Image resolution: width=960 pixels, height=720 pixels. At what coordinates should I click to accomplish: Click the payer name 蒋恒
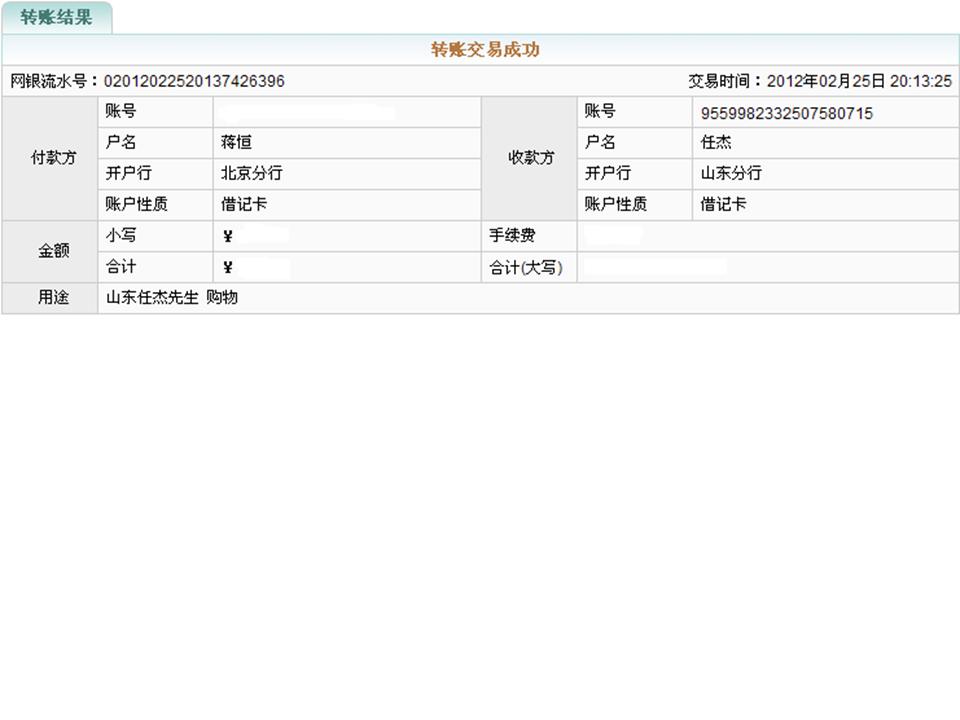click(237, 143)
